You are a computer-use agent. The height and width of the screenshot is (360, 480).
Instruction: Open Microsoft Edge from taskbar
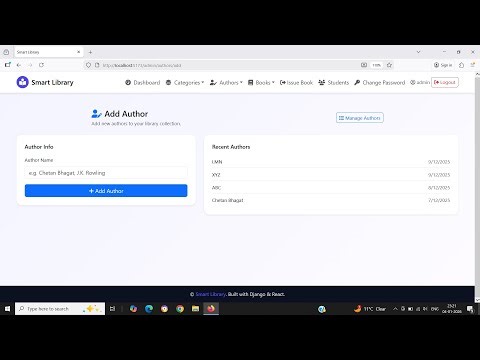click(149, 309)
